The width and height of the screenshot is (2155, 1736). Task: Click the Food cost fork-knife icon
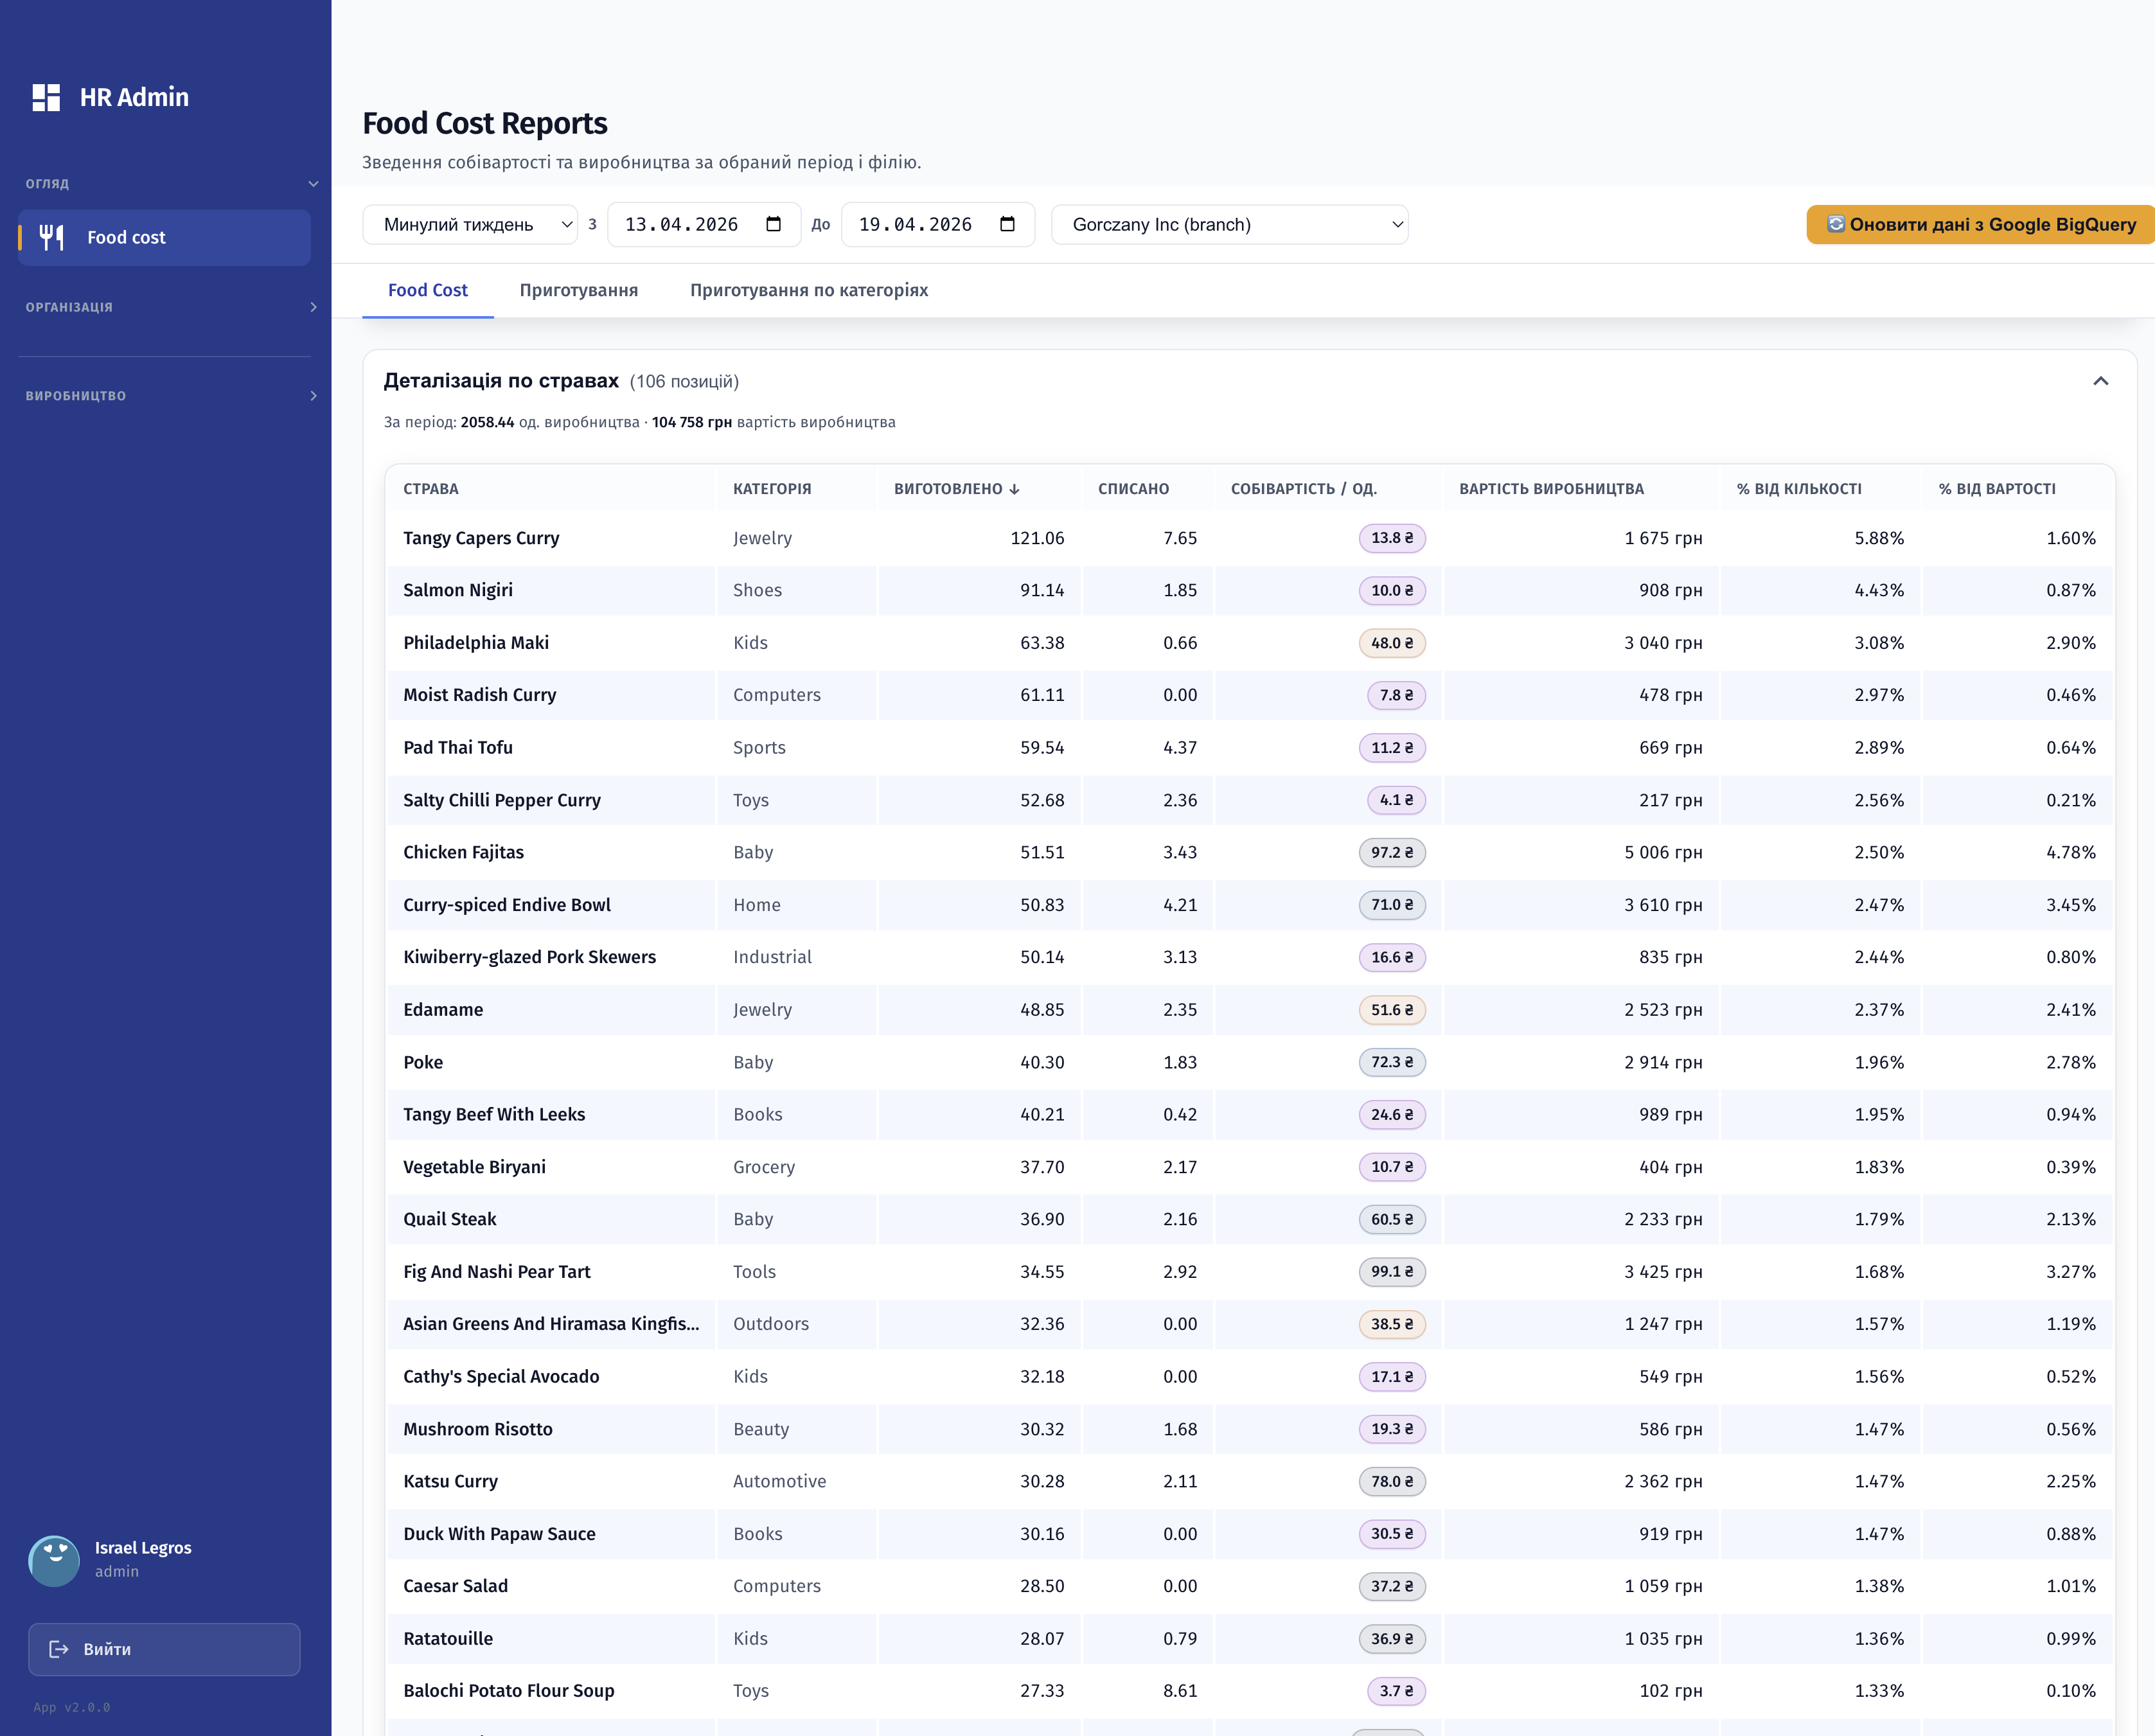point(52,237)
